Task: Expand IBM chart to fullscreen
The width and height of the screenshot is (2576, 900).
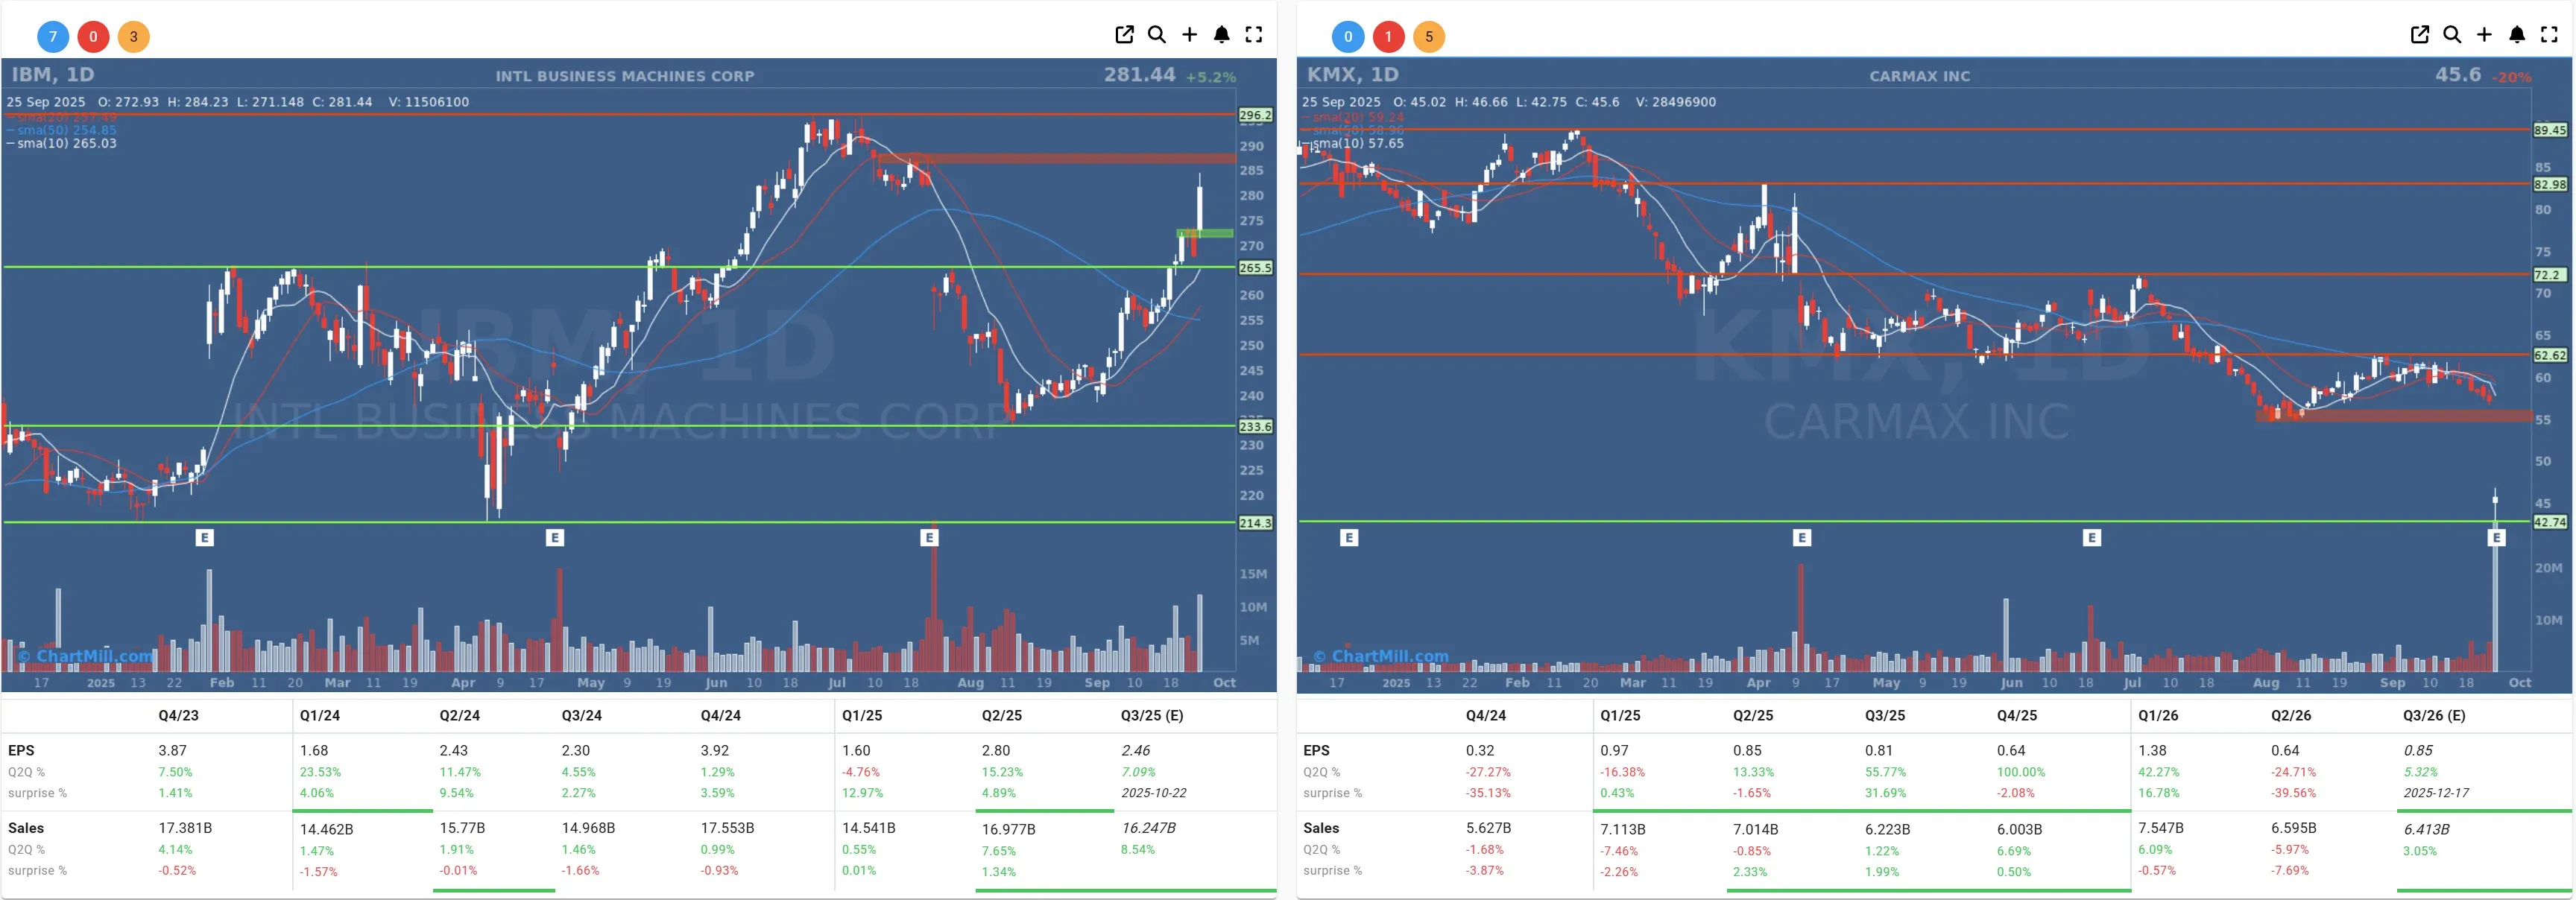Action: (1253, 35)
